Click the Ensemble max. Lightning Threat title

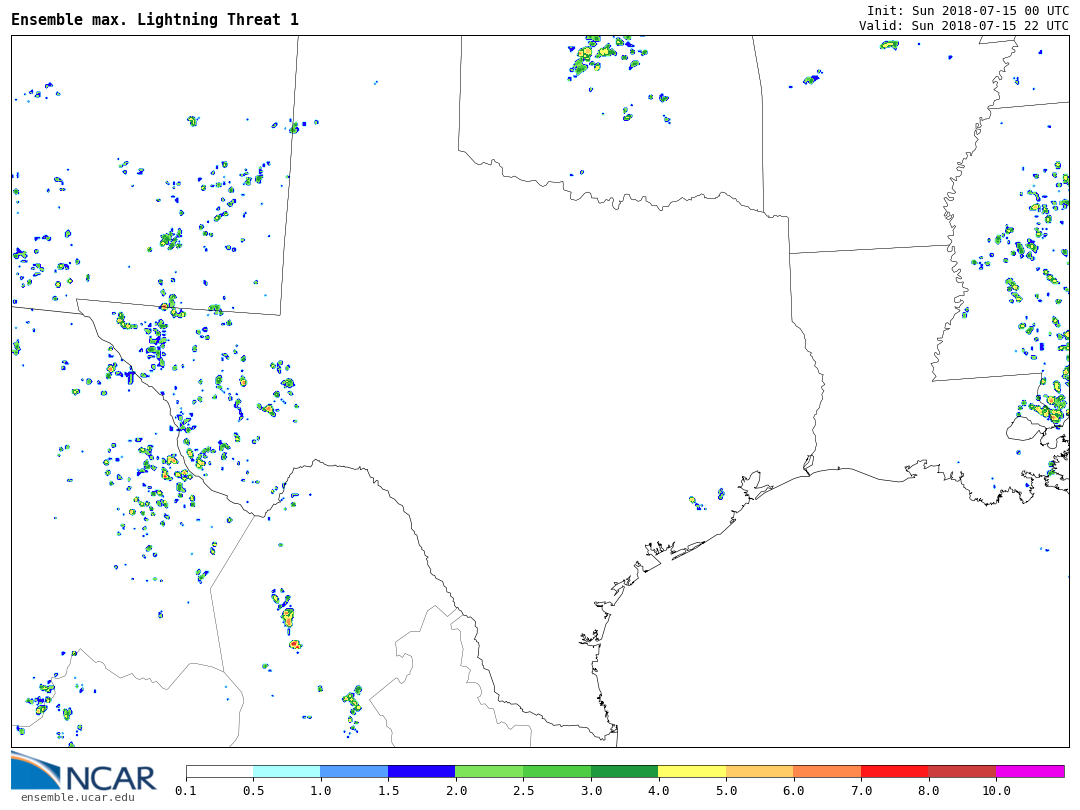tap(155, 20)
